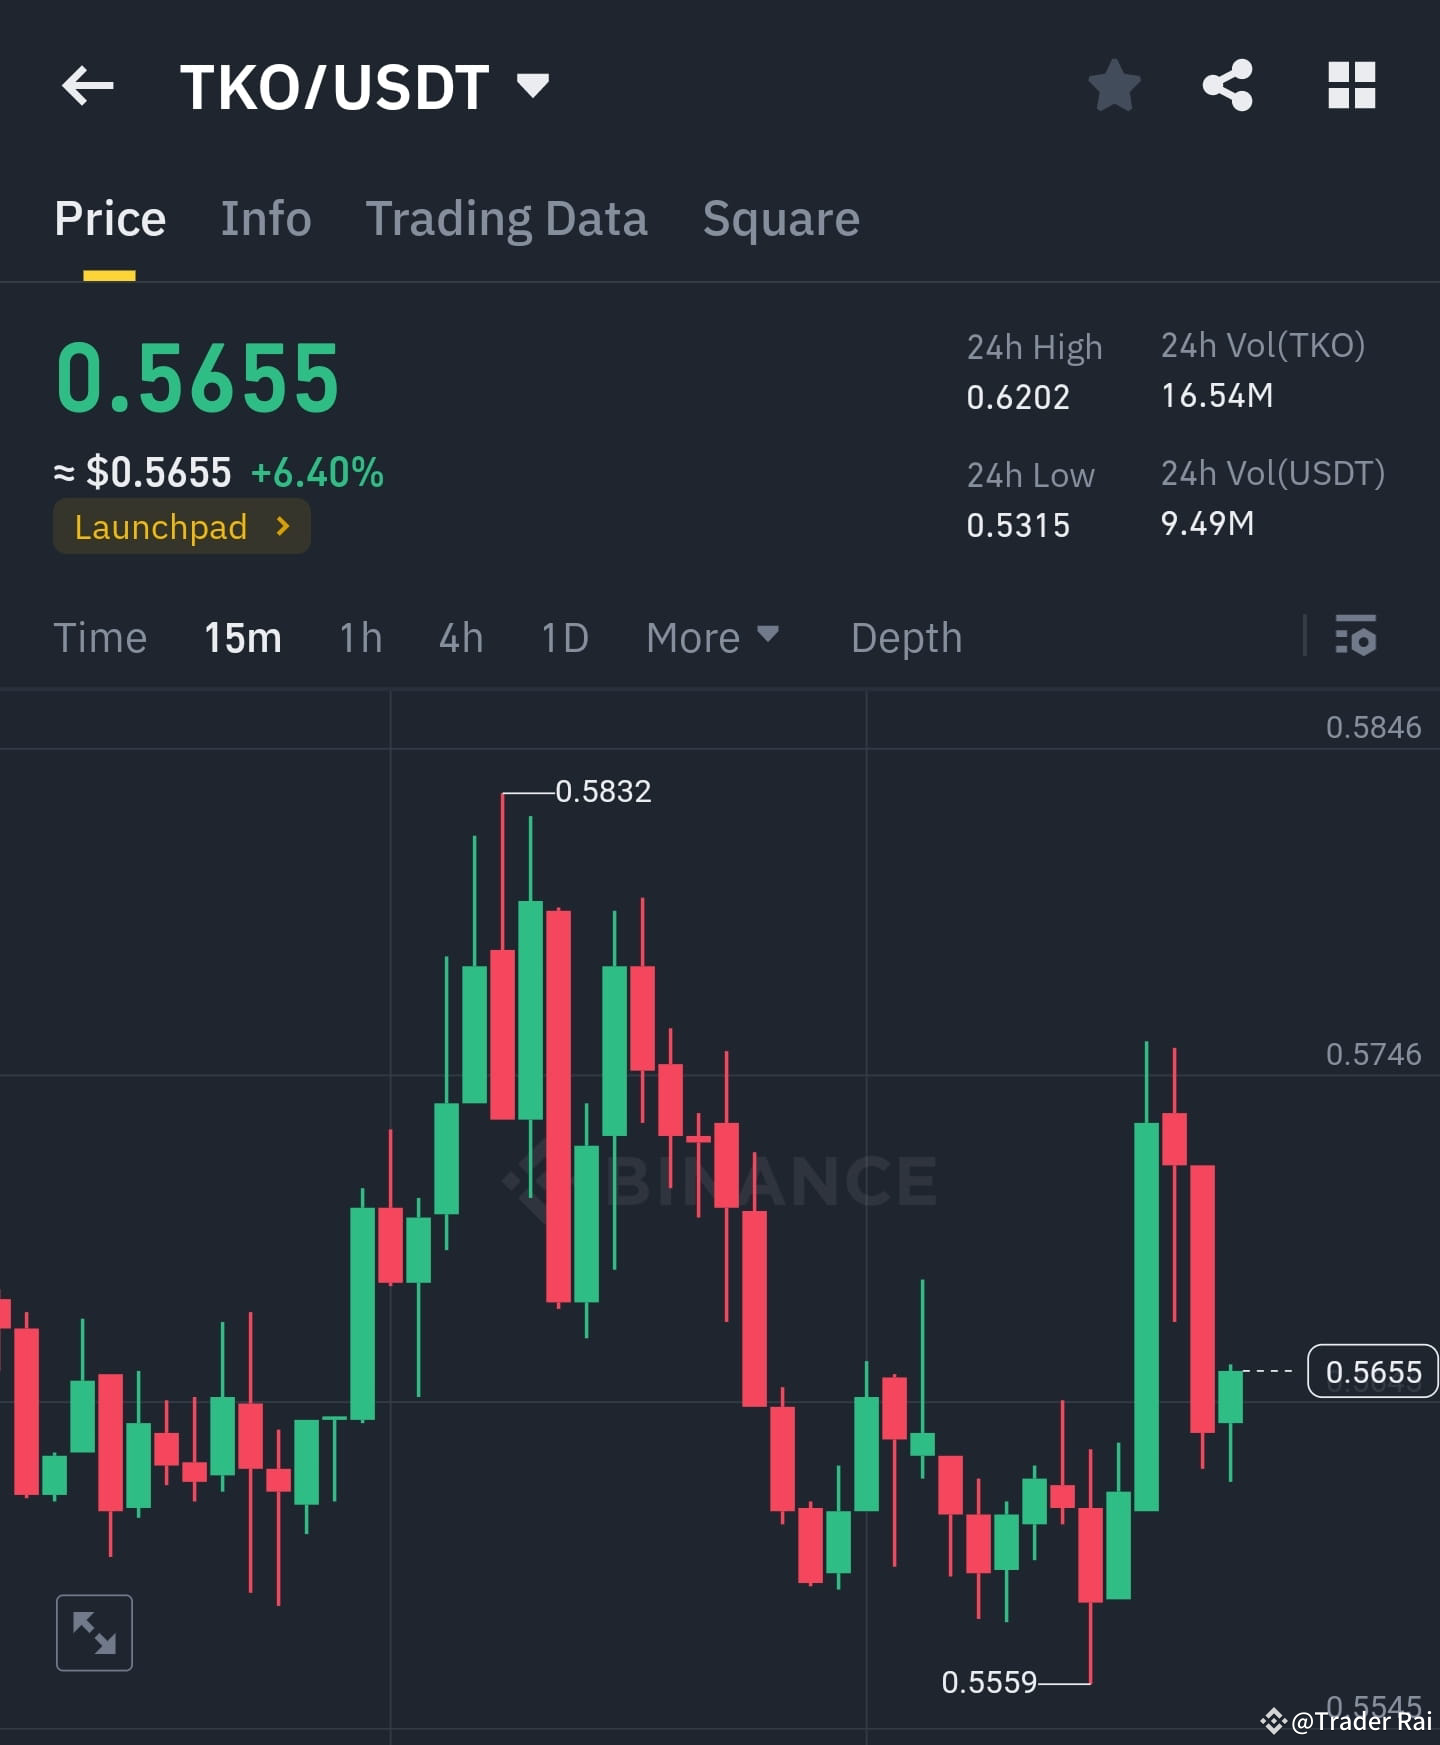
Task: Return to the Price tab
Action: click(x=110, y=218)
